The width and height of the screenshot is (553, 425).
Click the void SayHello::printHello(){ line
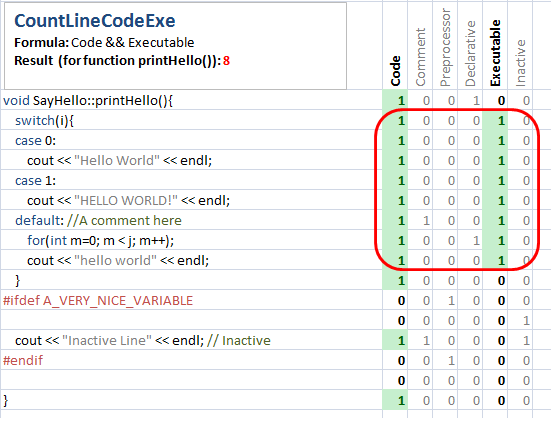point(88,101)
